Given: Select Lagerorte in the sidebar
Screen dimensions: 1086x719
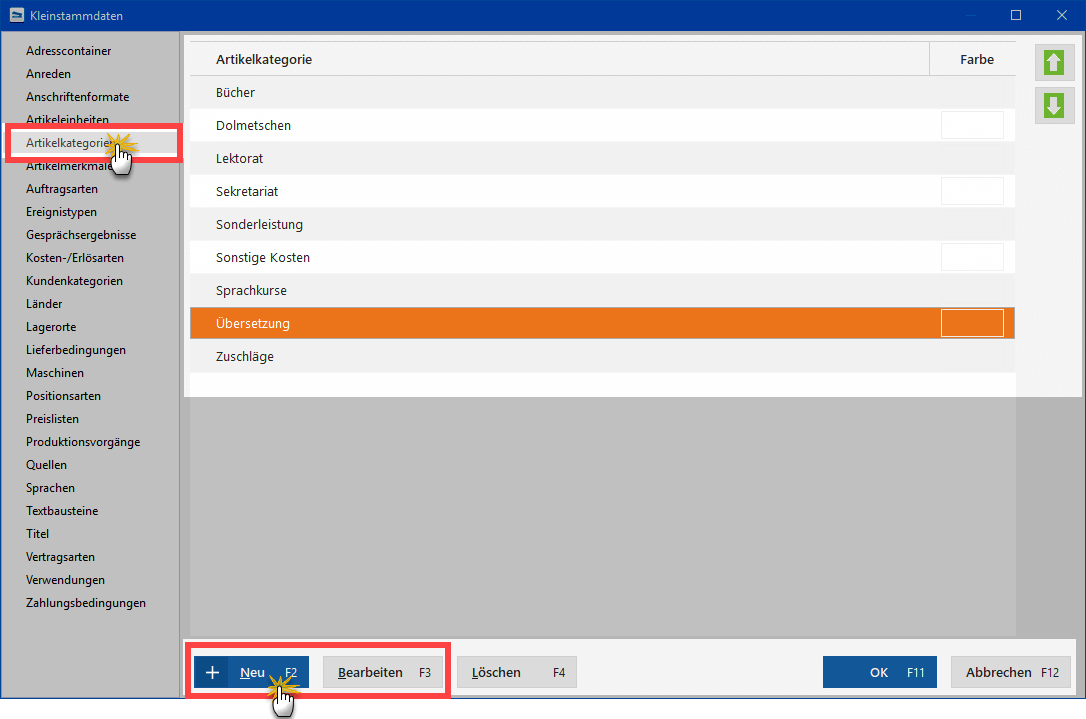Looking at the screenshot, I should tap(51, 326).
